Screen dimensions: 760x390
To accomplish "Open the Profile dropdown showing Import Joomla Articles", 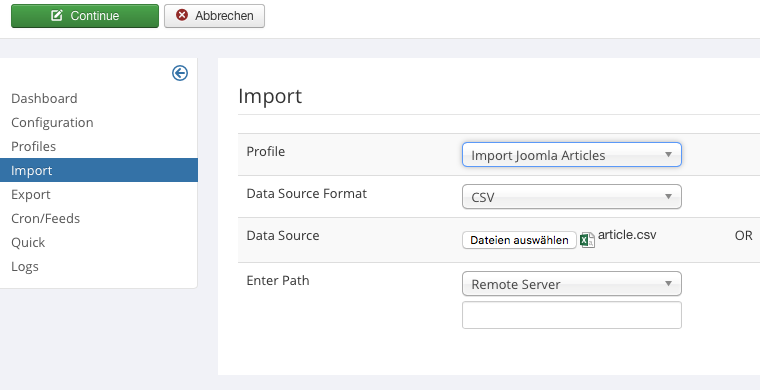I will click(x=572, y=155).
